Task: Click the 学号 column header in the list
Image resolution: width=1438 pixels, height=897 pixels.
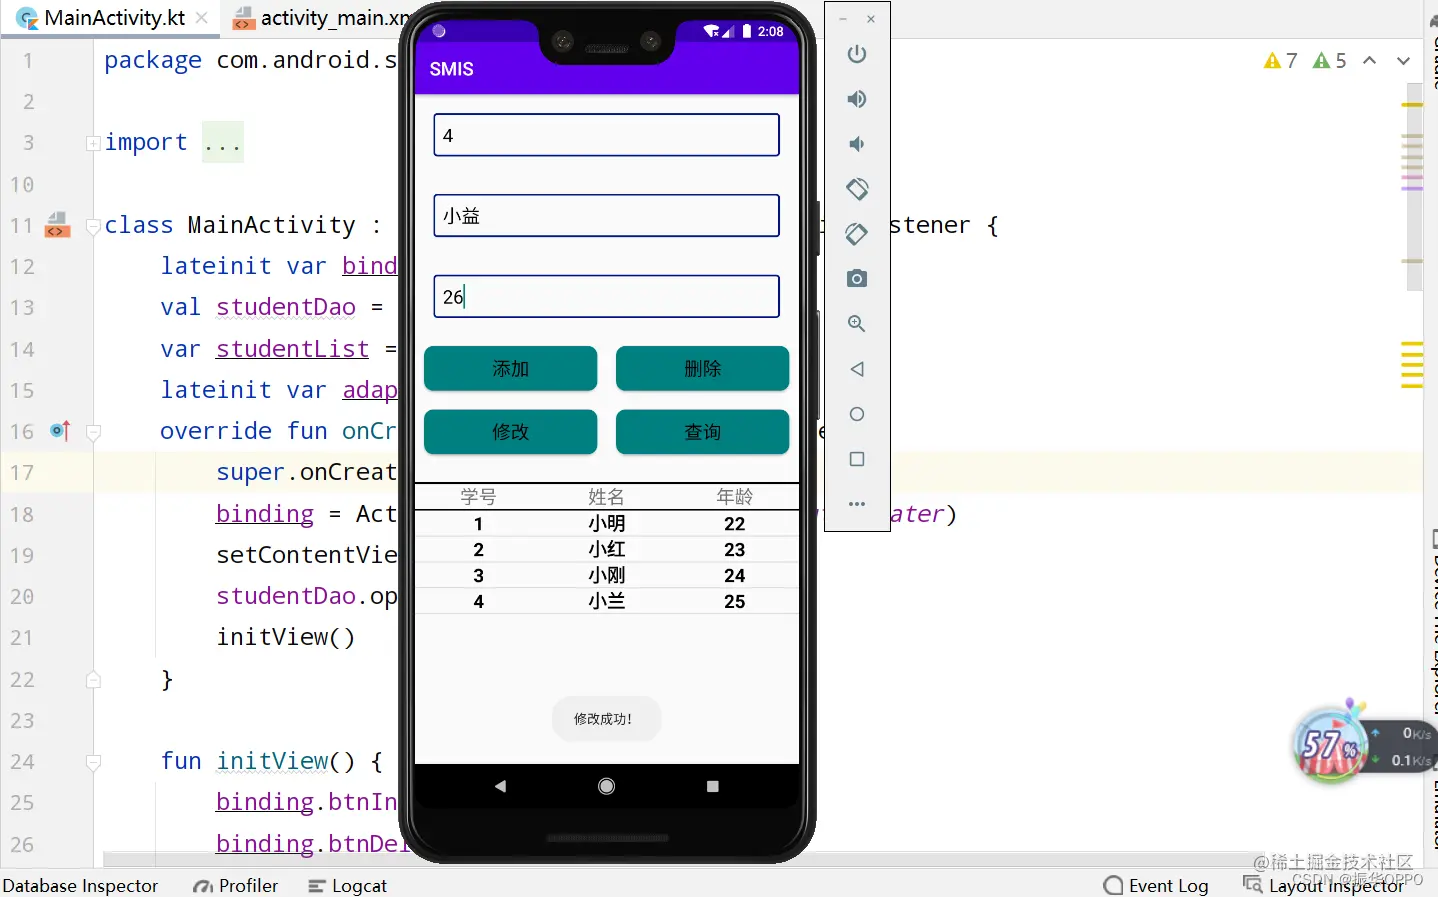Action: 478,496
